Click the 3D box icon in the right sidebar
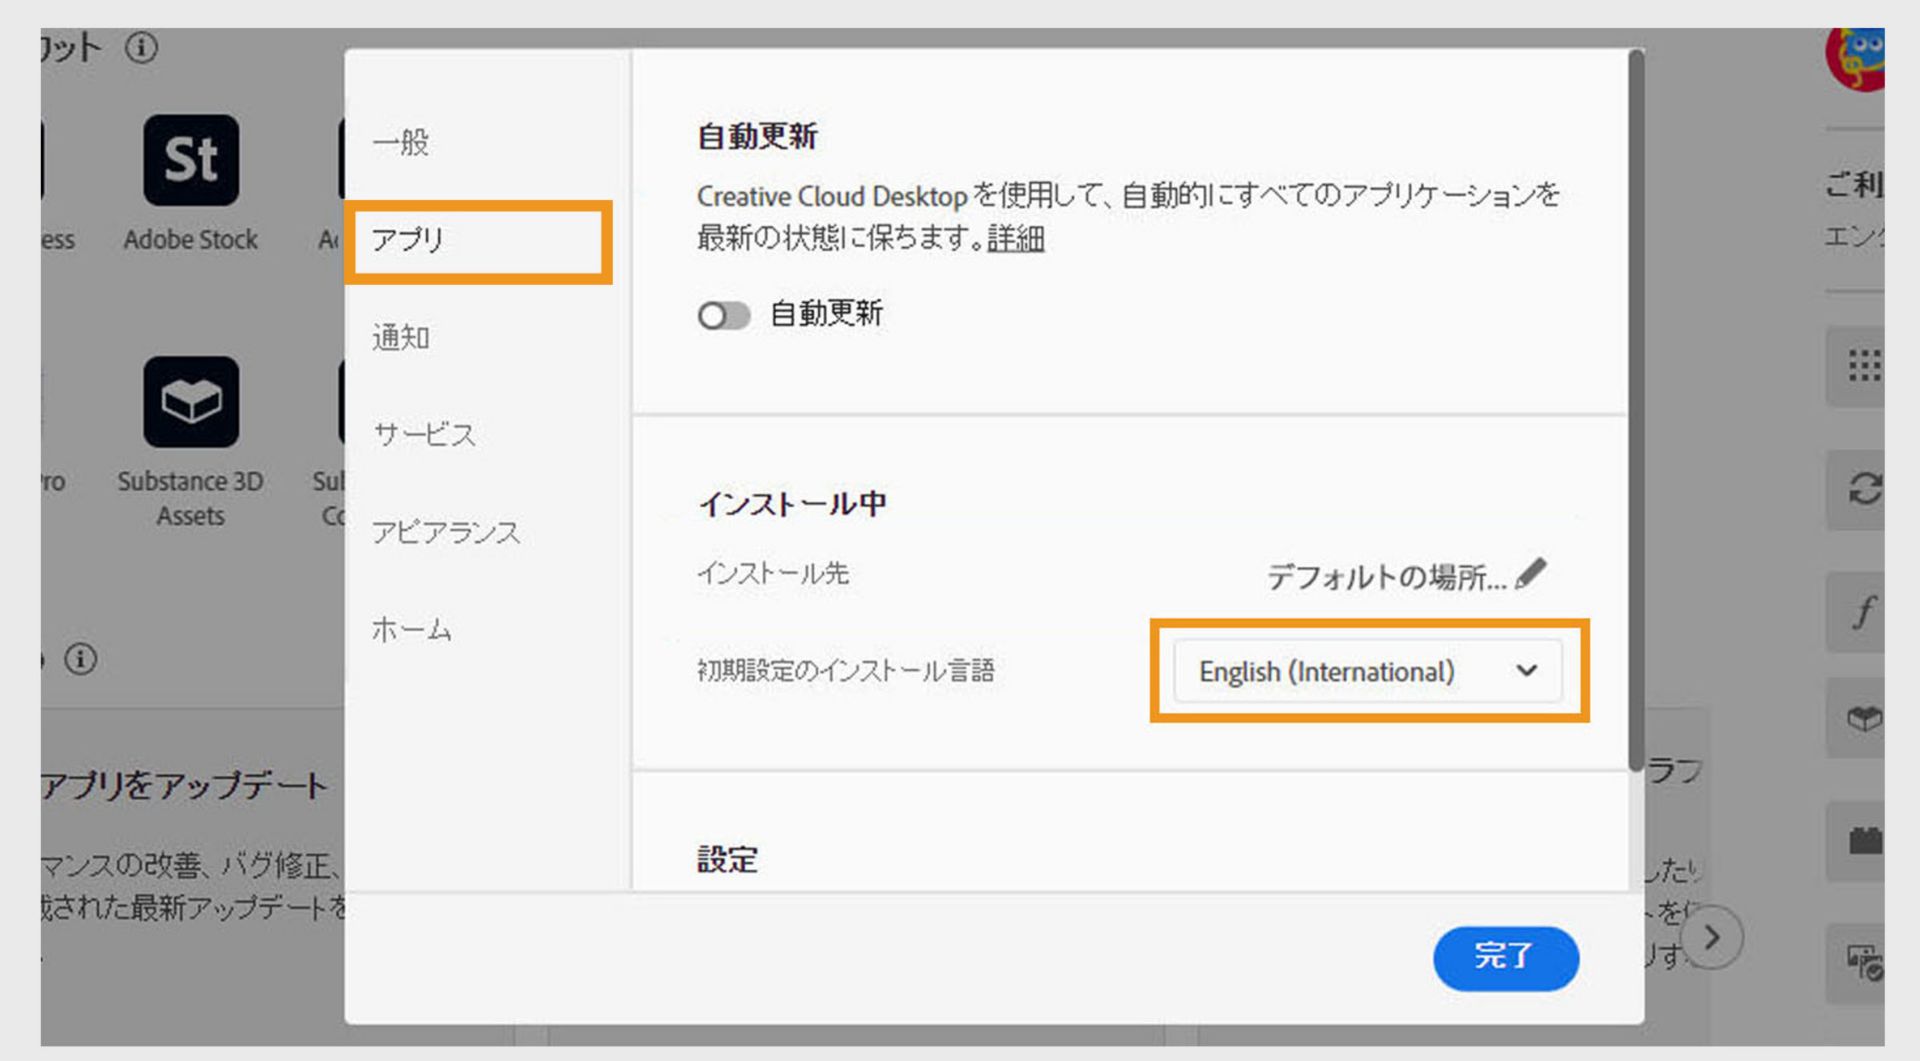Screen dimensions: 1920x1061 1862,718
